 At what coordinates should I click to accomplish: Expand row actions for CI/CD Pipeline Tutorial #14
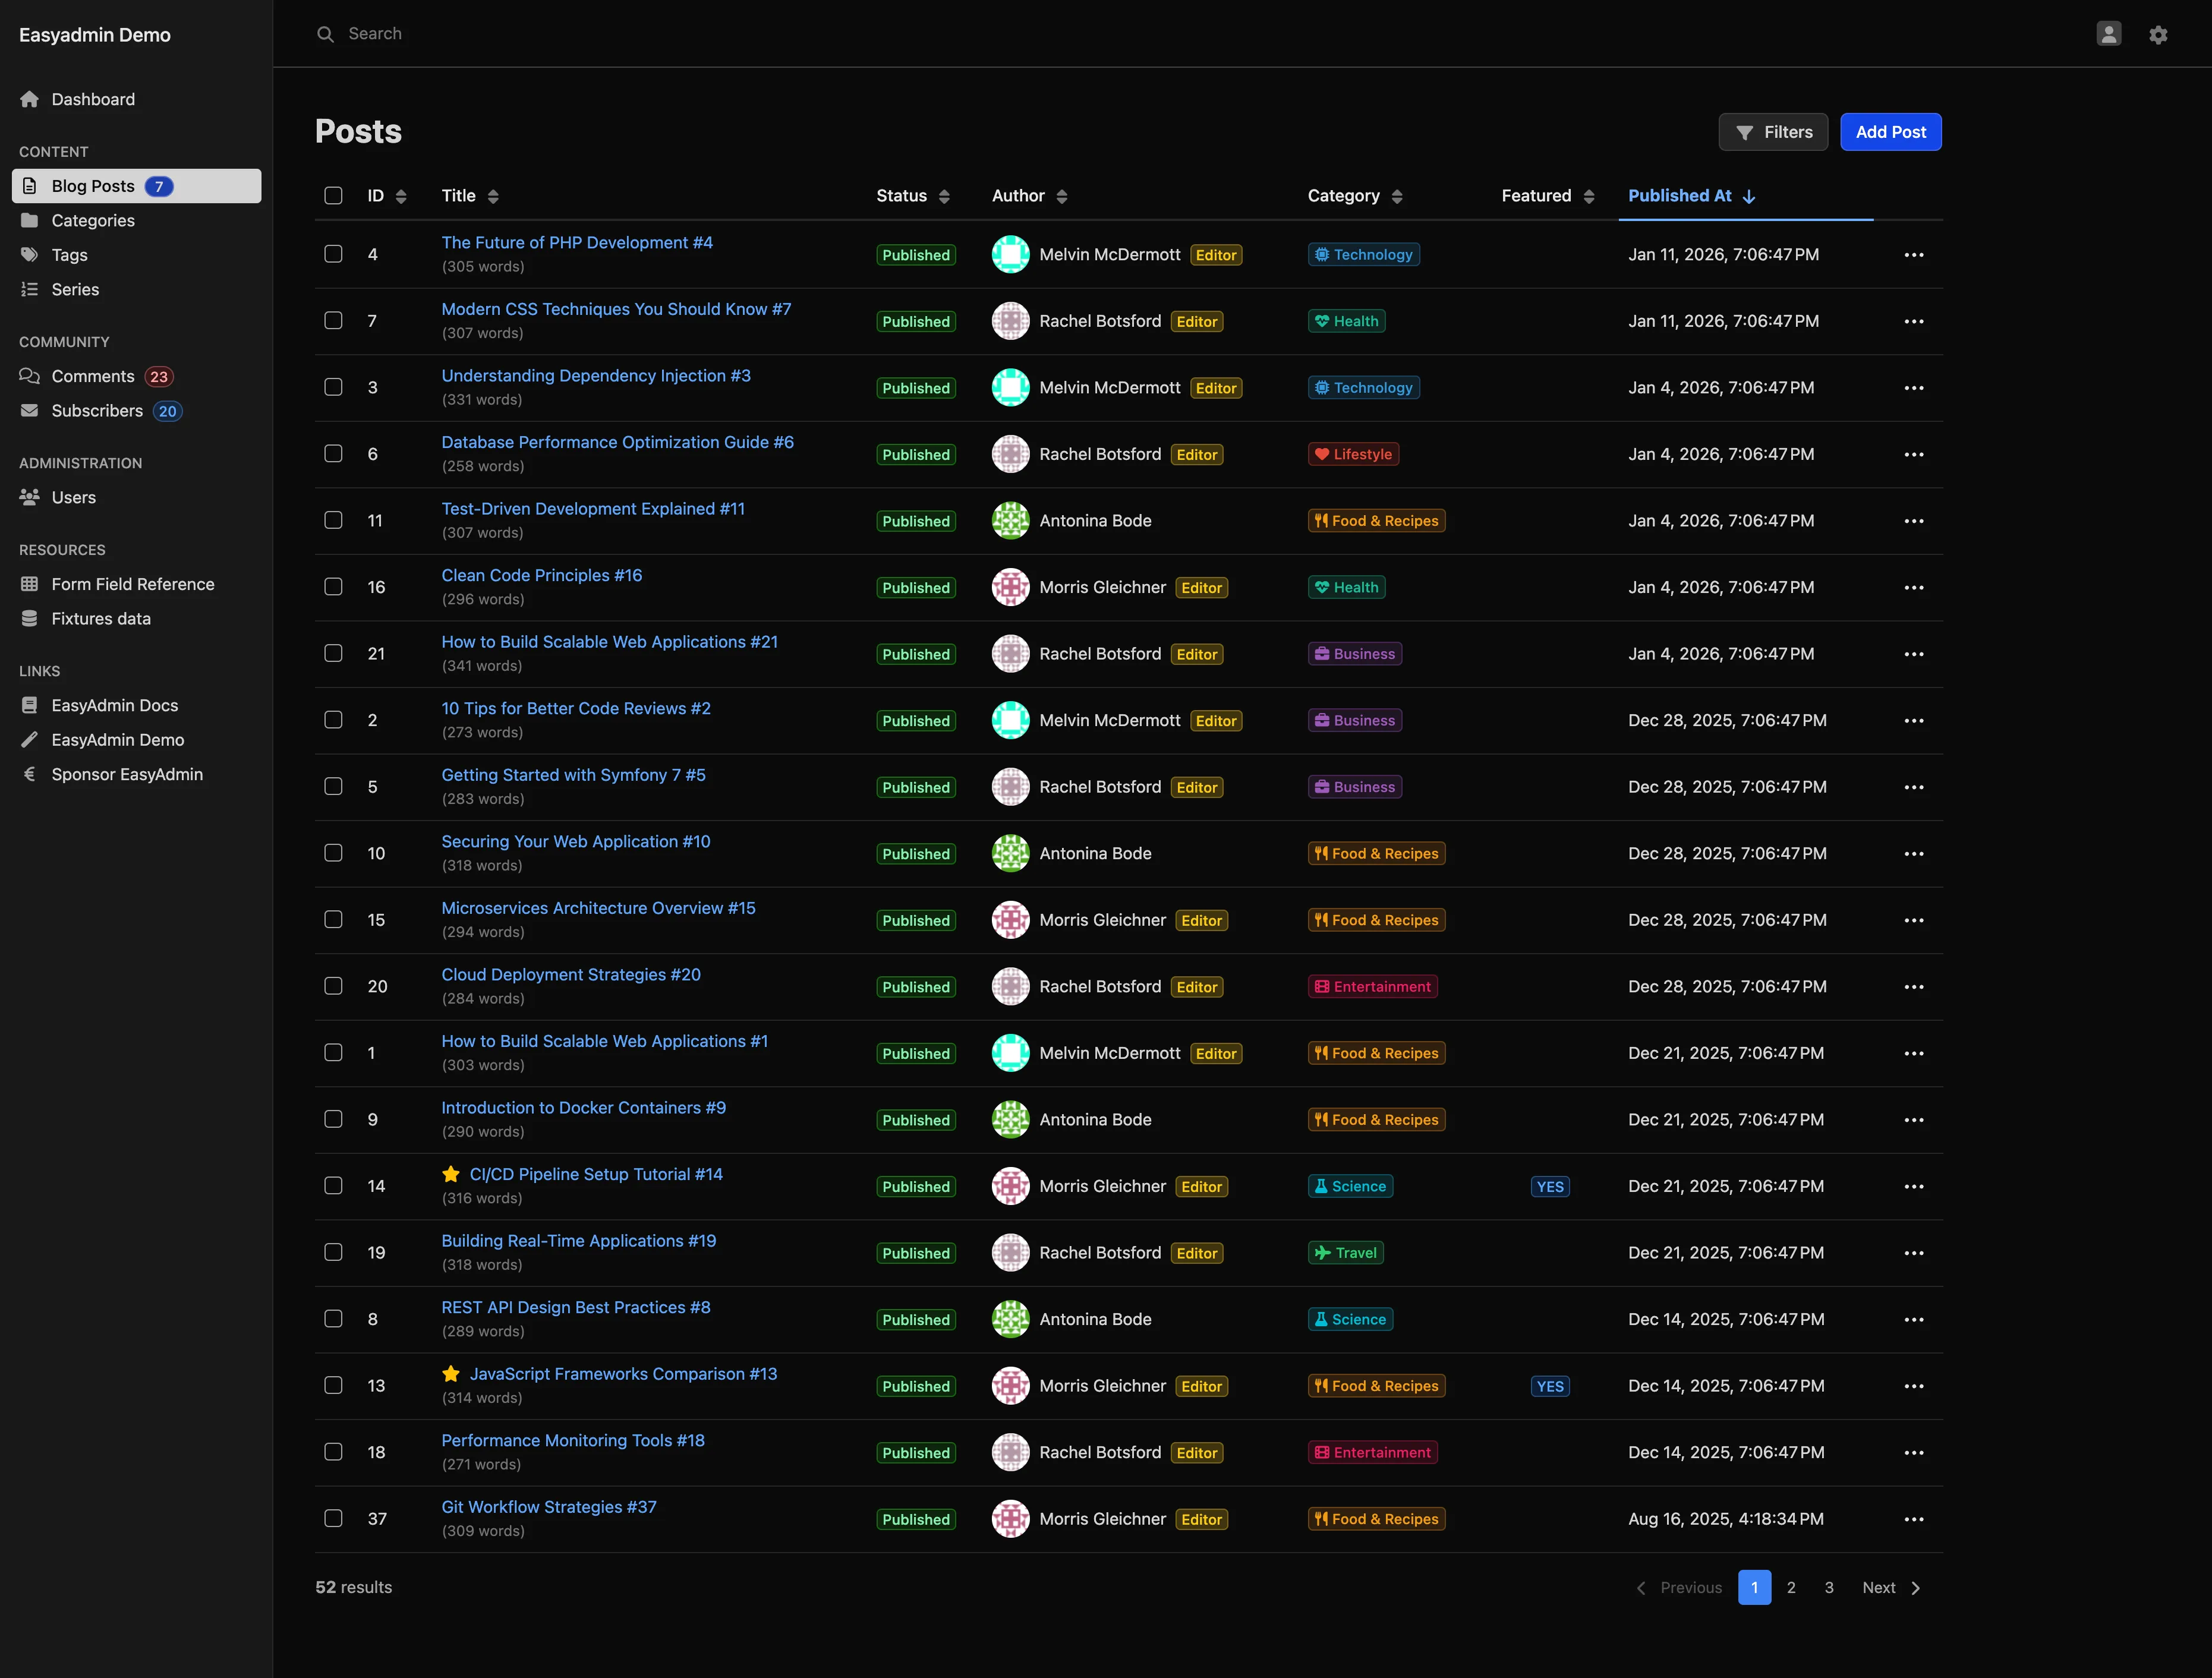tap(1913, 1187)
